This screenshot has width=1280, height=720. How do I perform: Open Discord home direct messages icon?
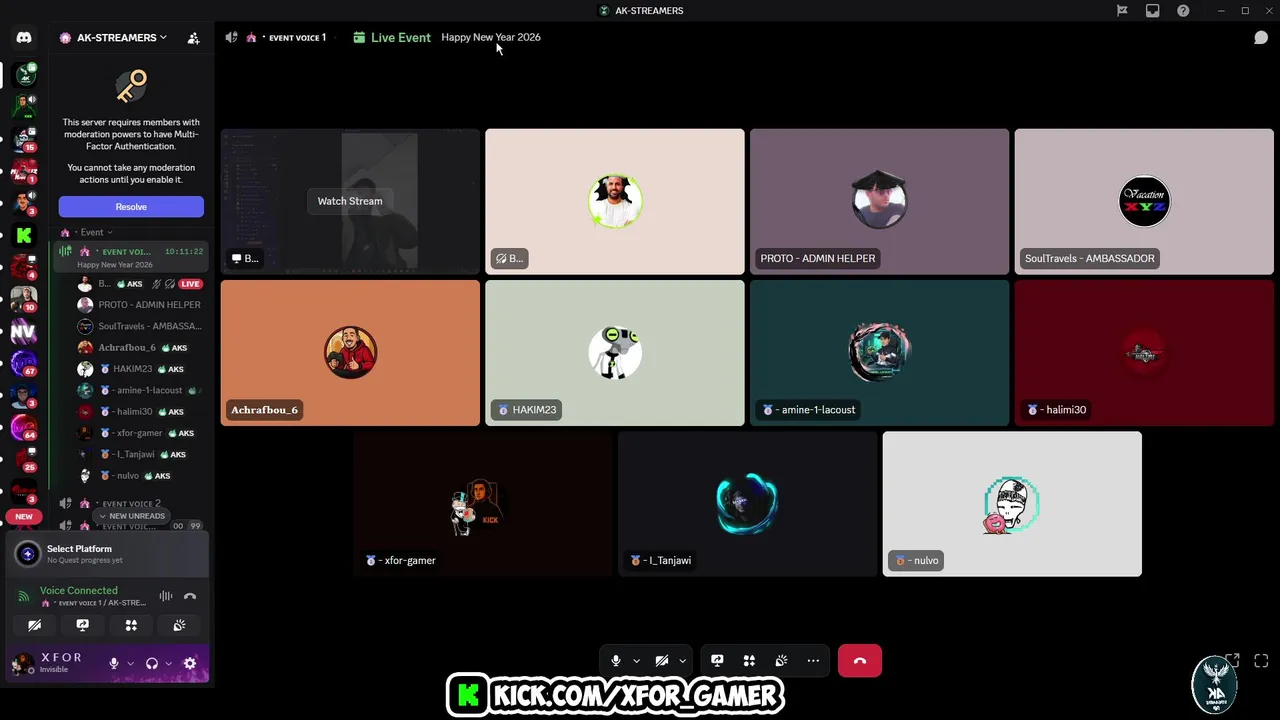pos(24,38)
